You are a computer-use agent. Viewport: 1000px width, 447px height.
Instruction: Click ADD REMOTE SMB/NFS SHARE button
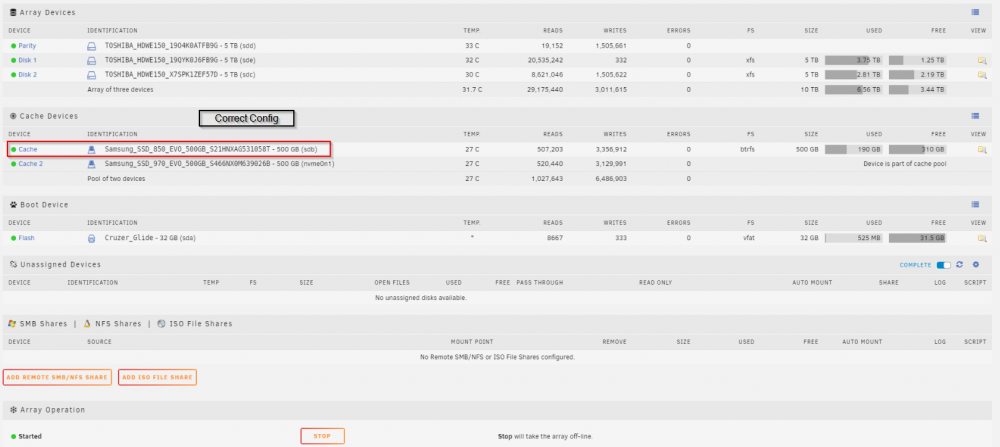[57, 377]
